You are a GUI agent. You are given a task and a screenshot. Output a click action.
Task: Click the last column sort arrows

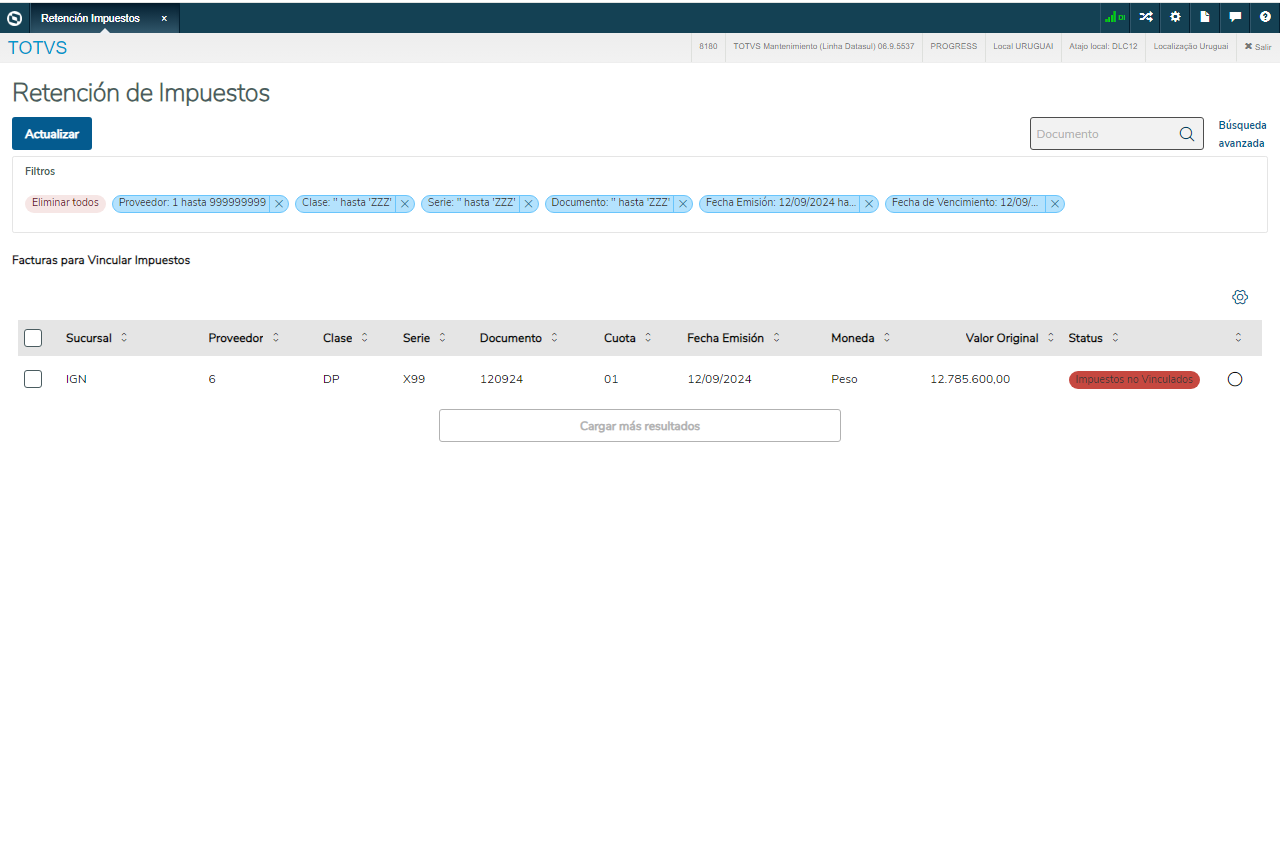[1238, 338]
